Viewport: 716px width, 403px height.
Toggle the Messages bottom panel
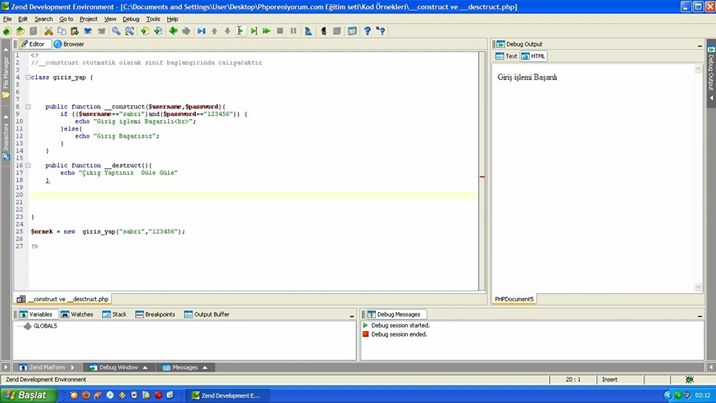pyautogui.click(x=185, y=367)
